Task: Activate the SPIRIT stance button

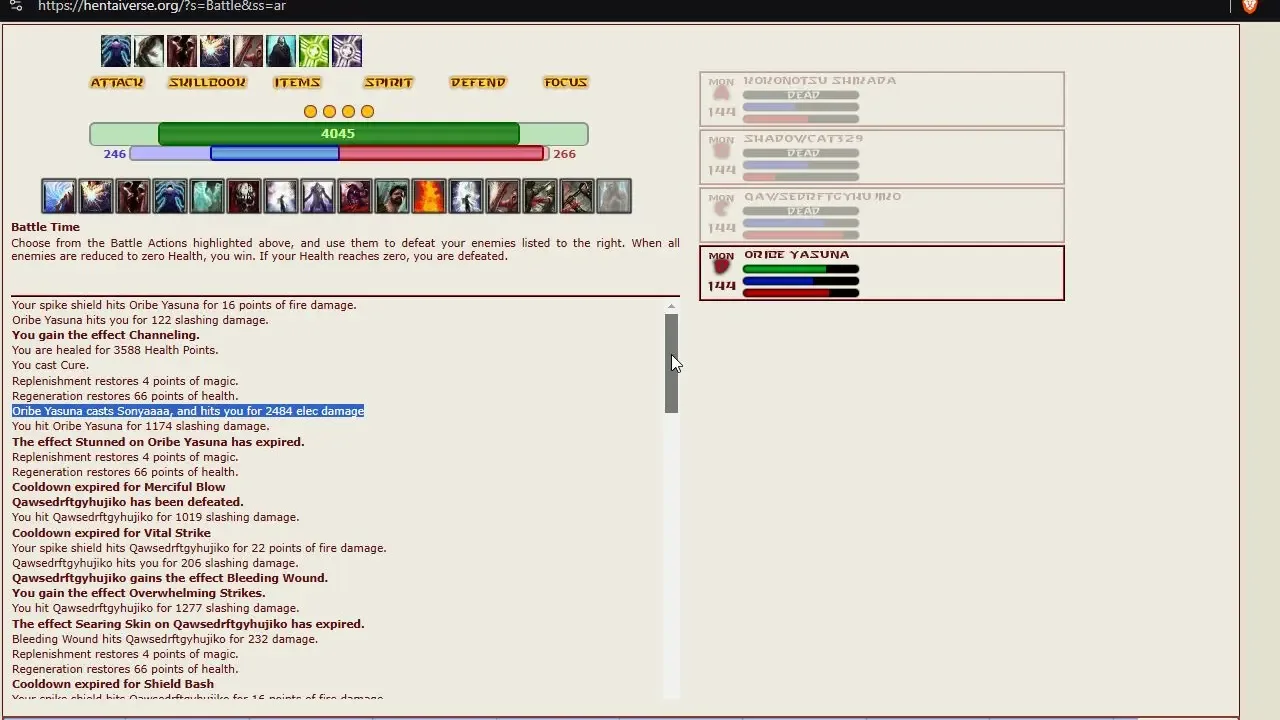Action: pos(388,82)
